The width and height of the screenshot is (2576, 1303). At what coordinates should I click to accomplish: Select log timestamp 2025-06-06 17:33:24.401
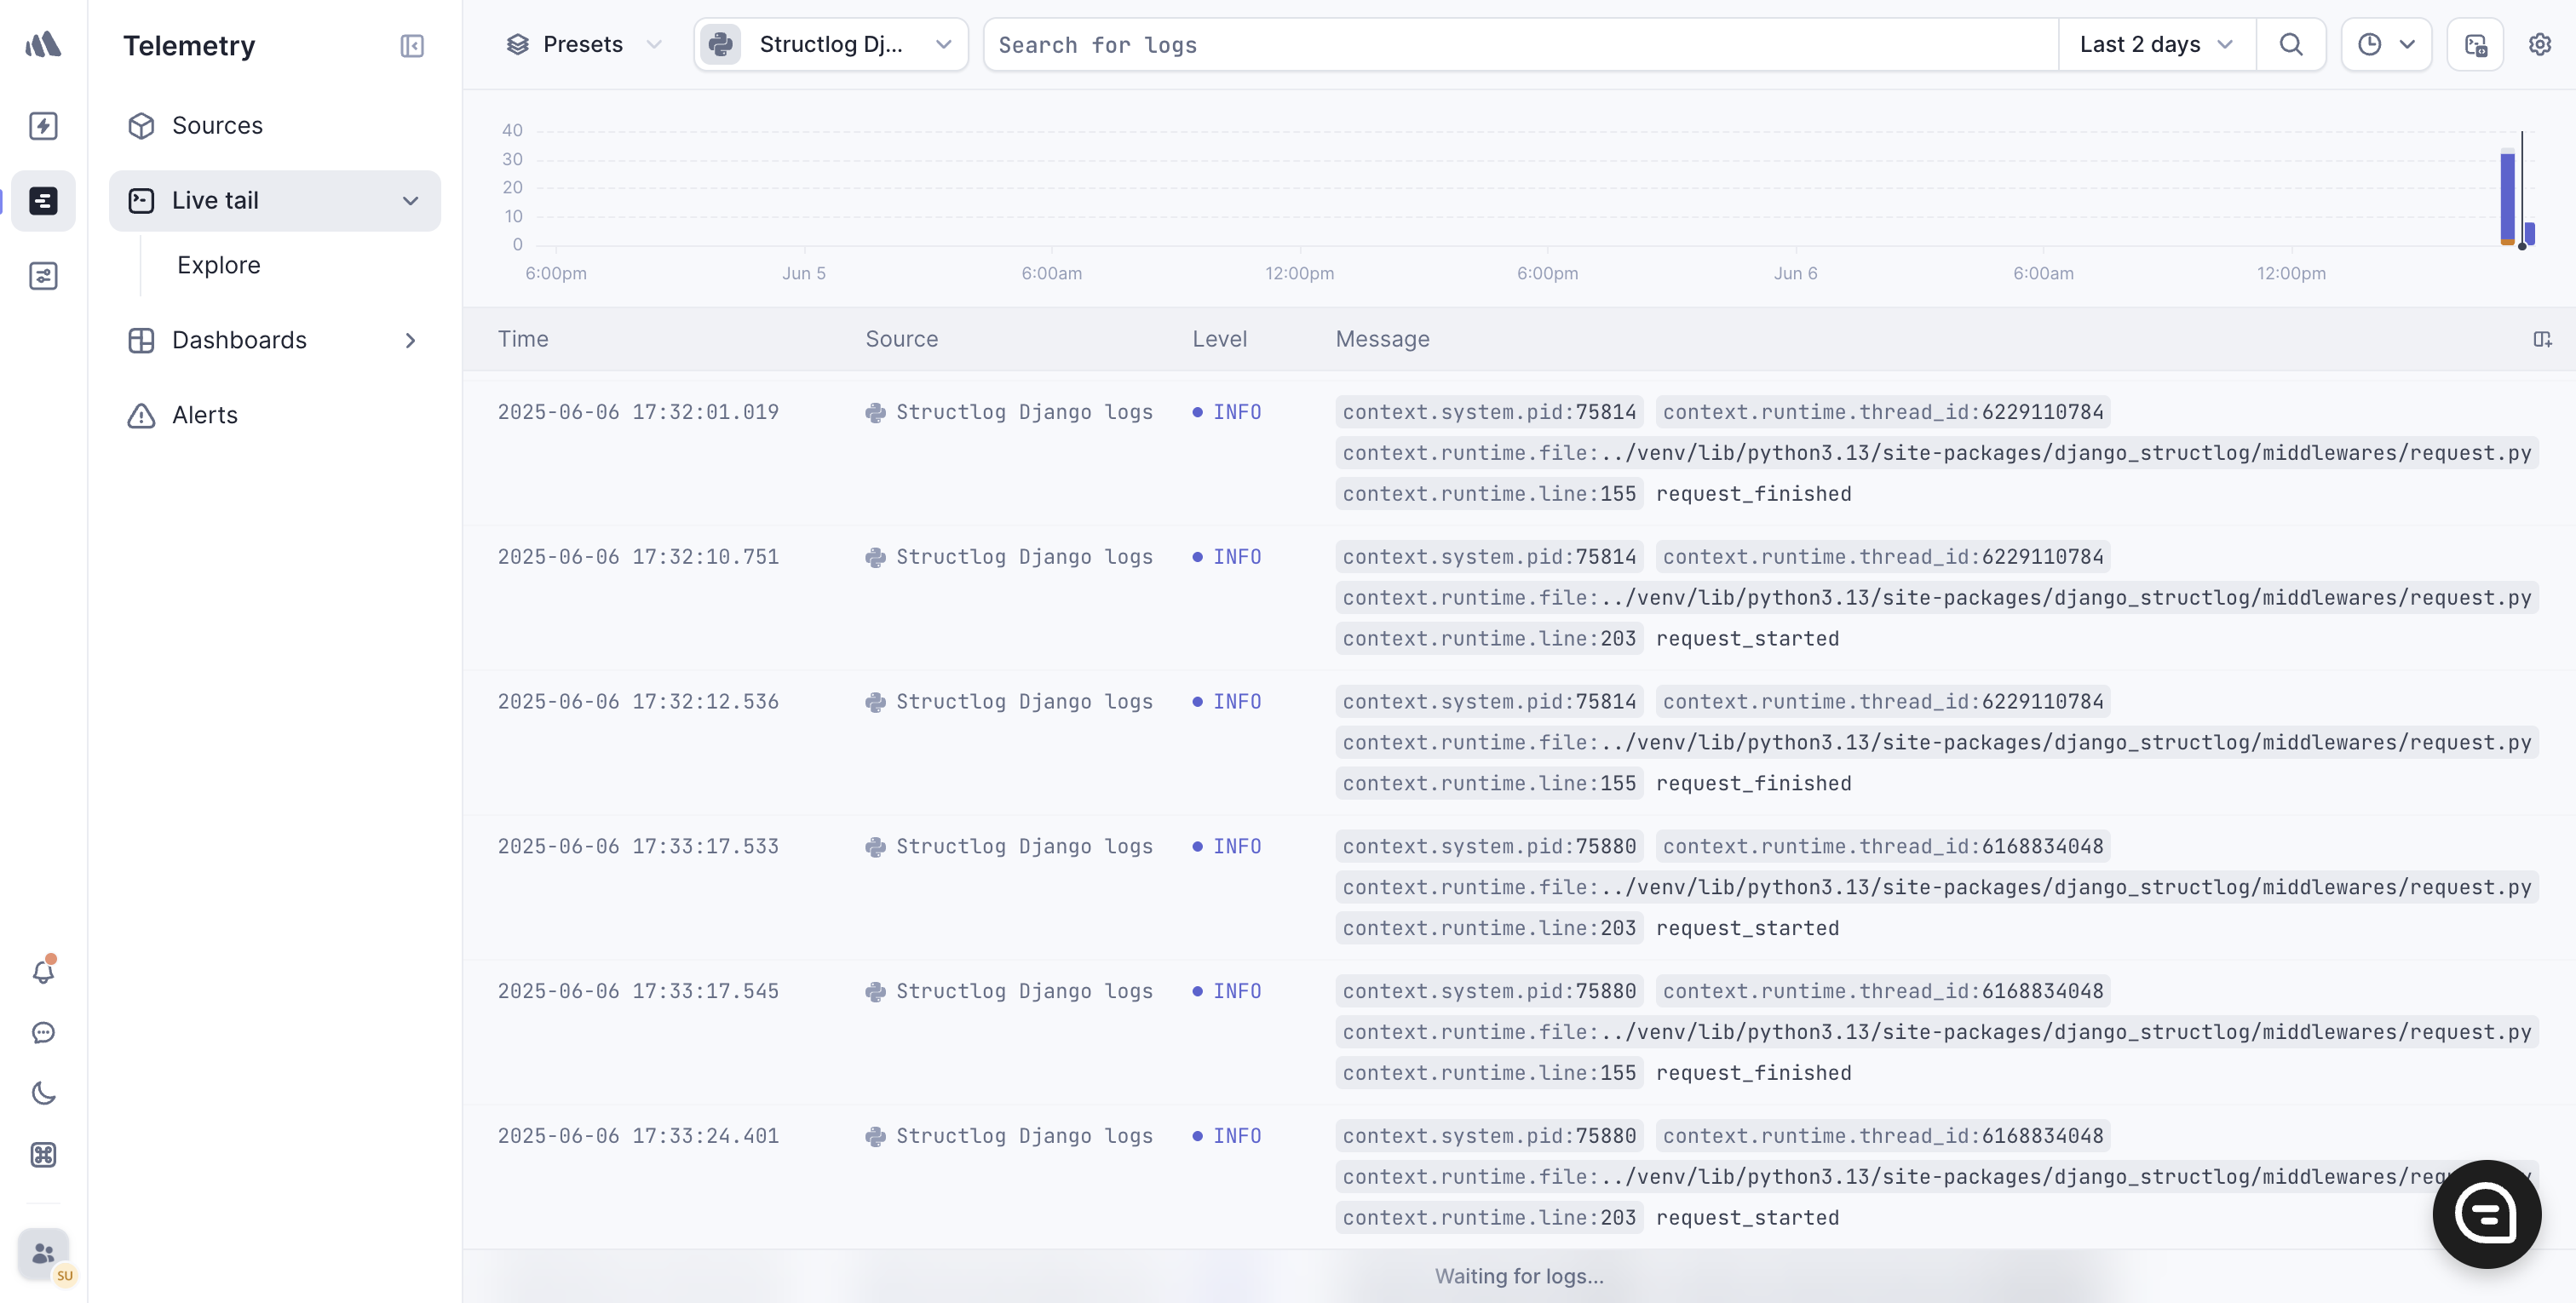(x=638, y=1137)
